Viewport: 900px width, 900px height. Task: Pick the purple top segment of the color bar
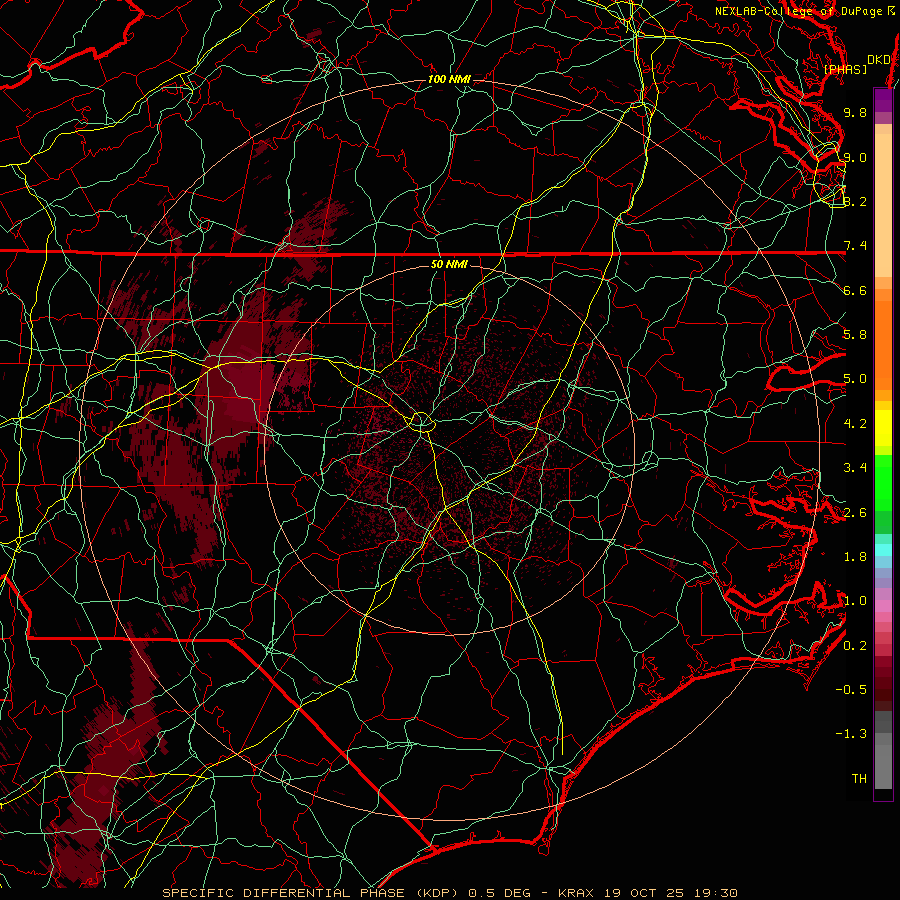pyautogui.click(x=883, y=100)
